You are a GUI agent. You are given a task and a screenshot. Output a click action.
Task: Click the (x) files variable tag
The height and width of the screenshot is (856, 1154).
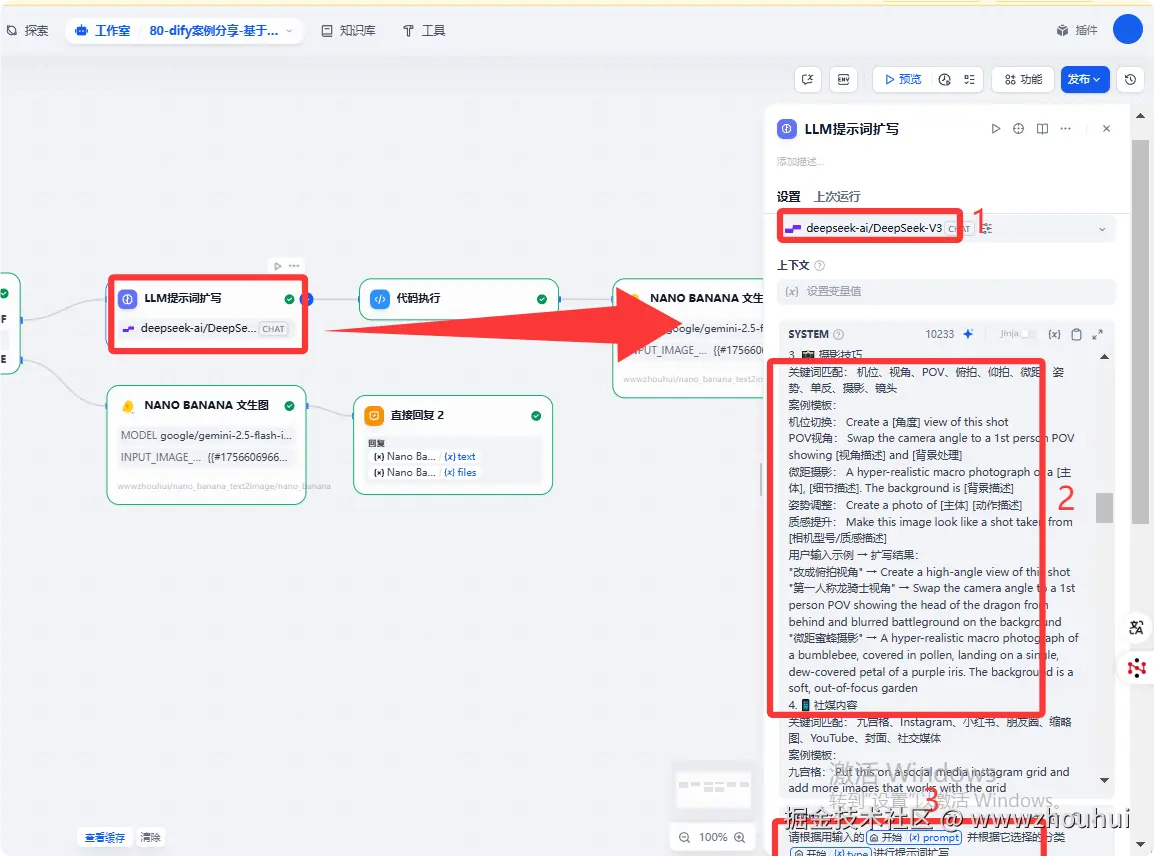click(460, 473)
